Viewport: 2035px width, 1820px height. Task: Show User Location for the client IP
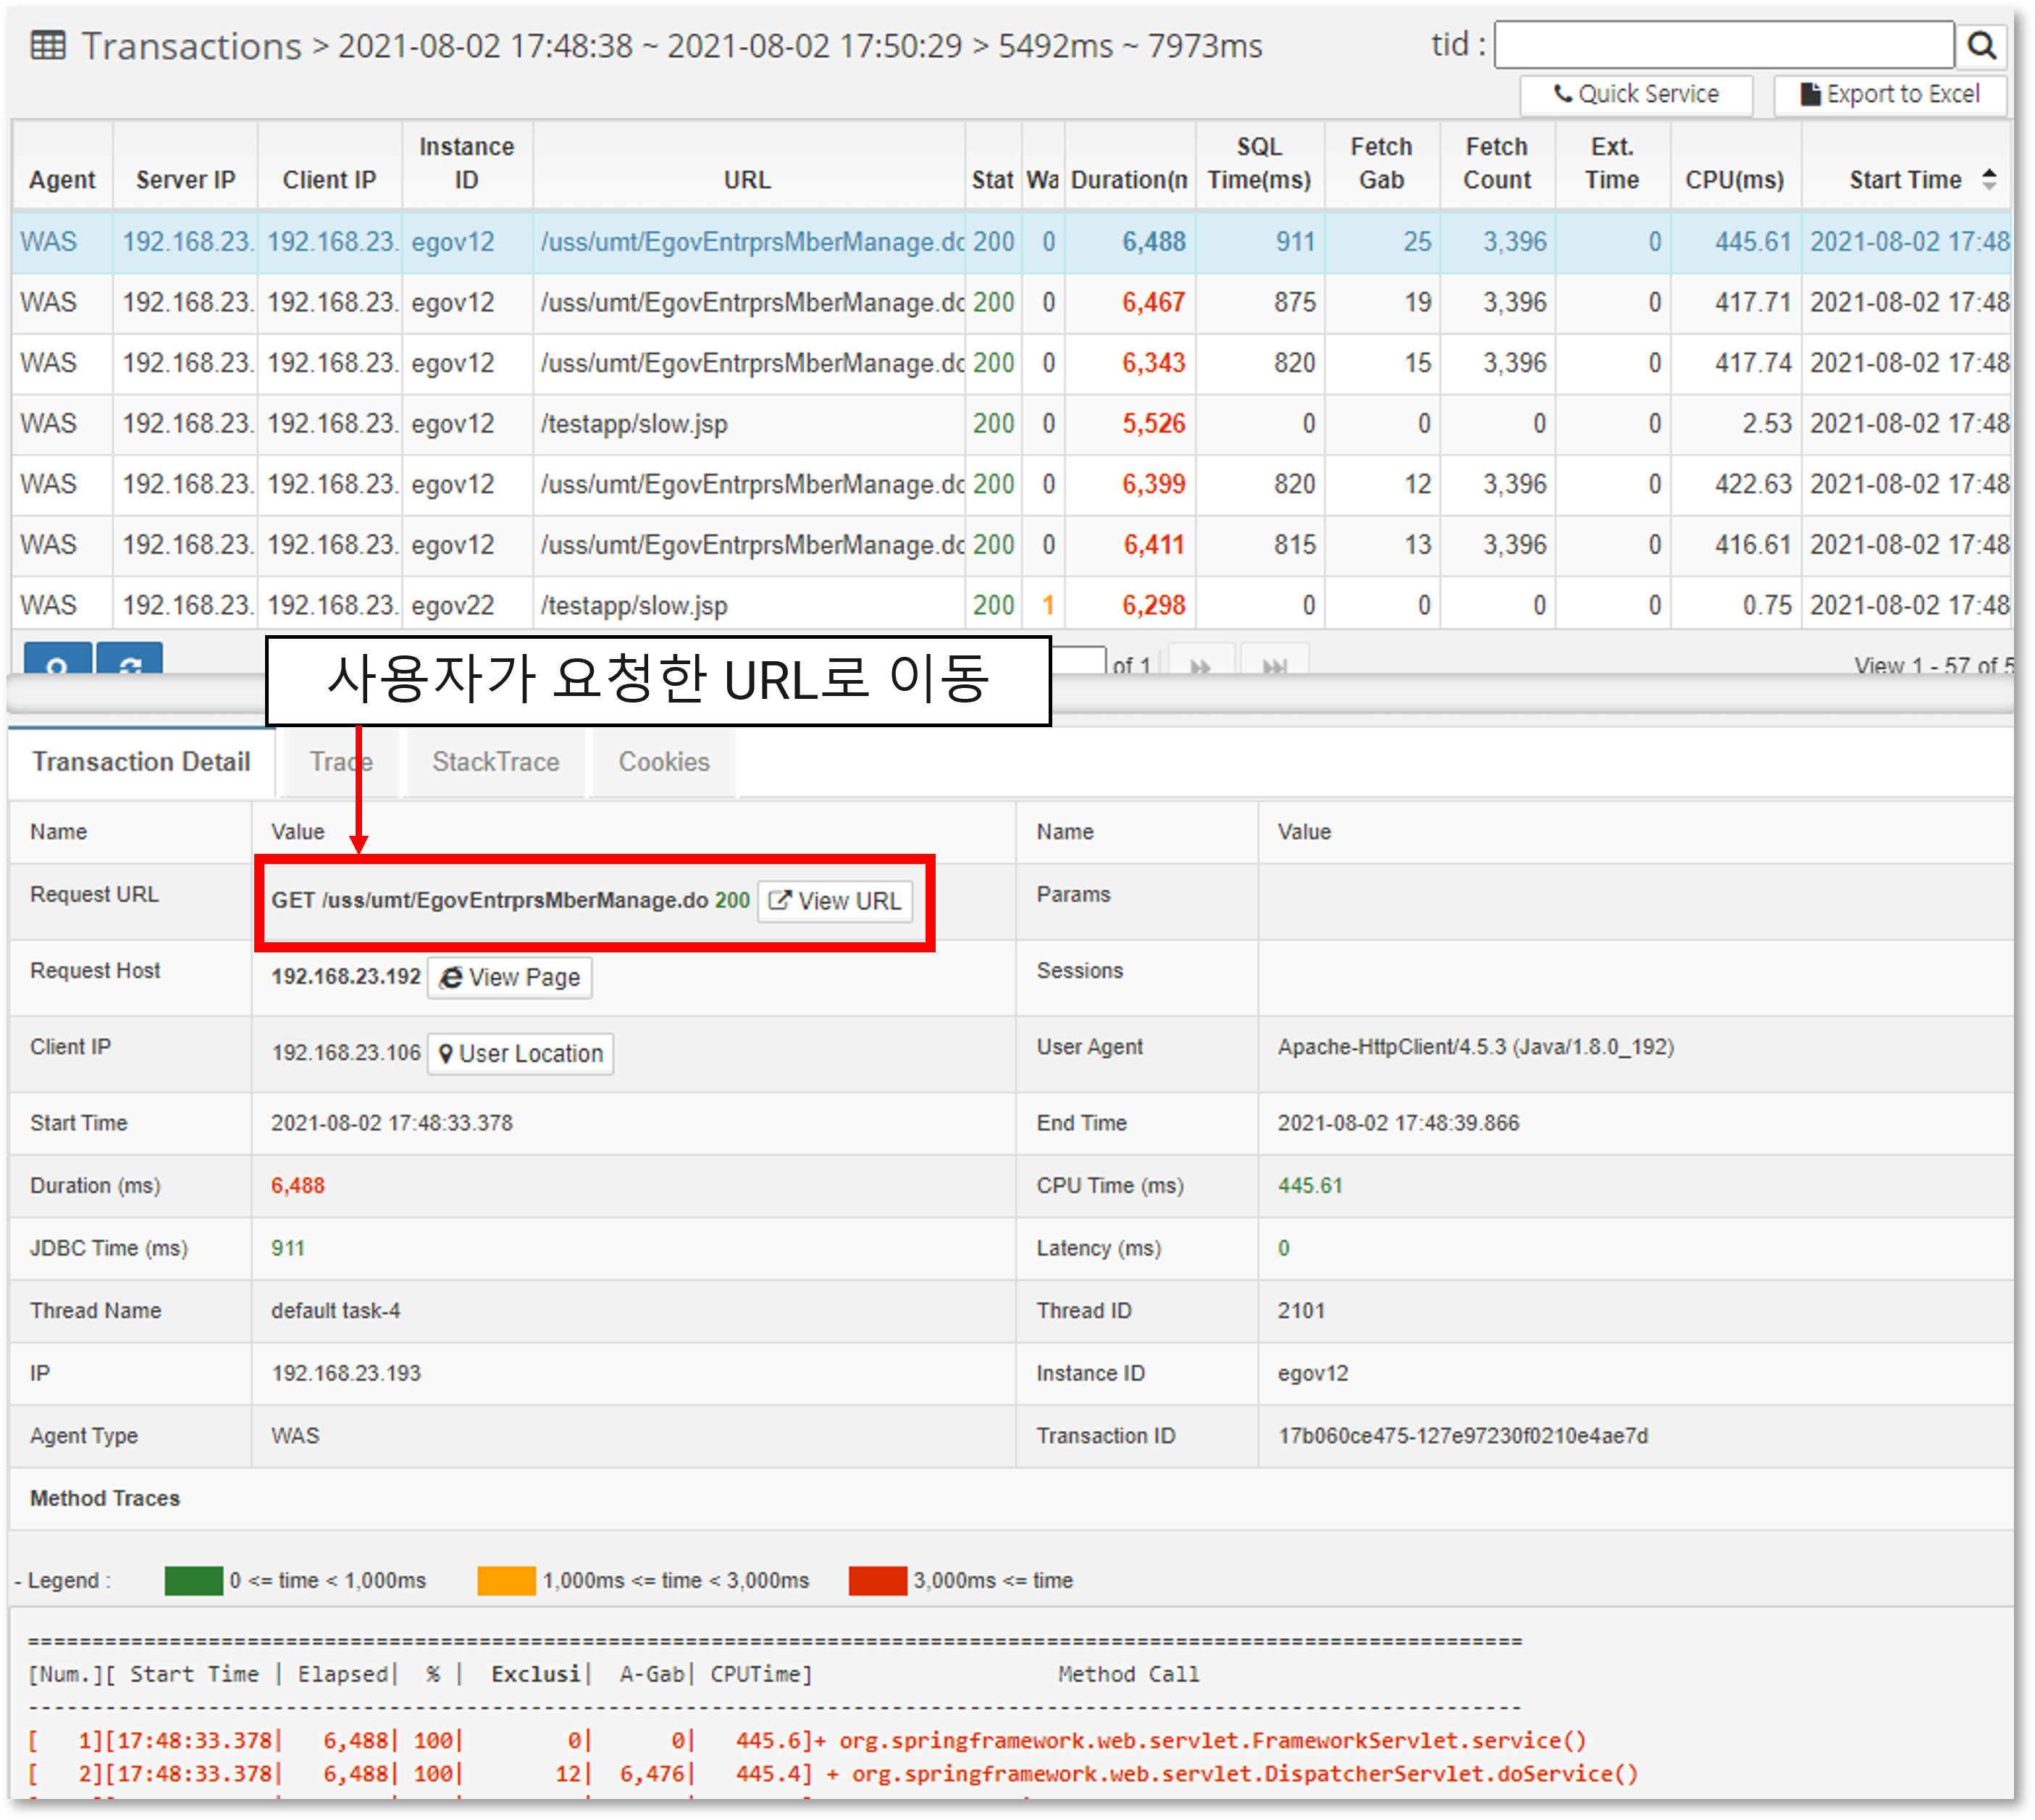(x=520, y=1053)
